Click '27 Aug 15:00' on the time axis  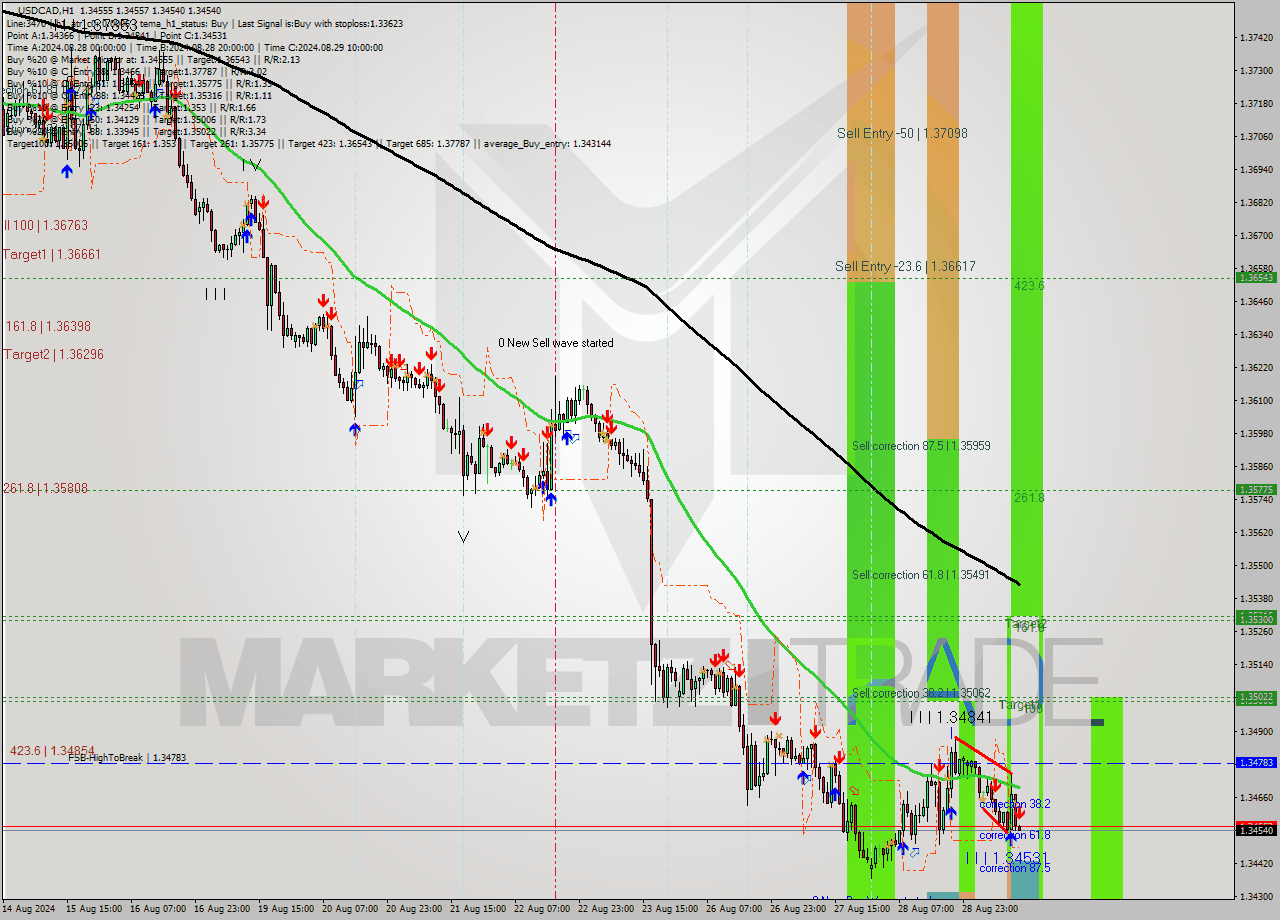tap(862, 909)
